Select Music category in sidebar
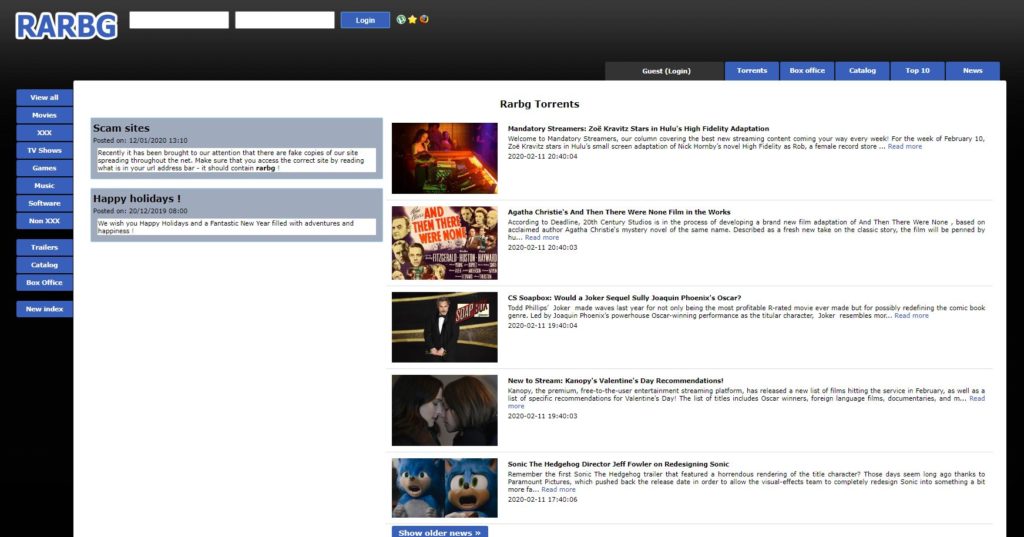Screen dimensions: 1024x537 44,186
